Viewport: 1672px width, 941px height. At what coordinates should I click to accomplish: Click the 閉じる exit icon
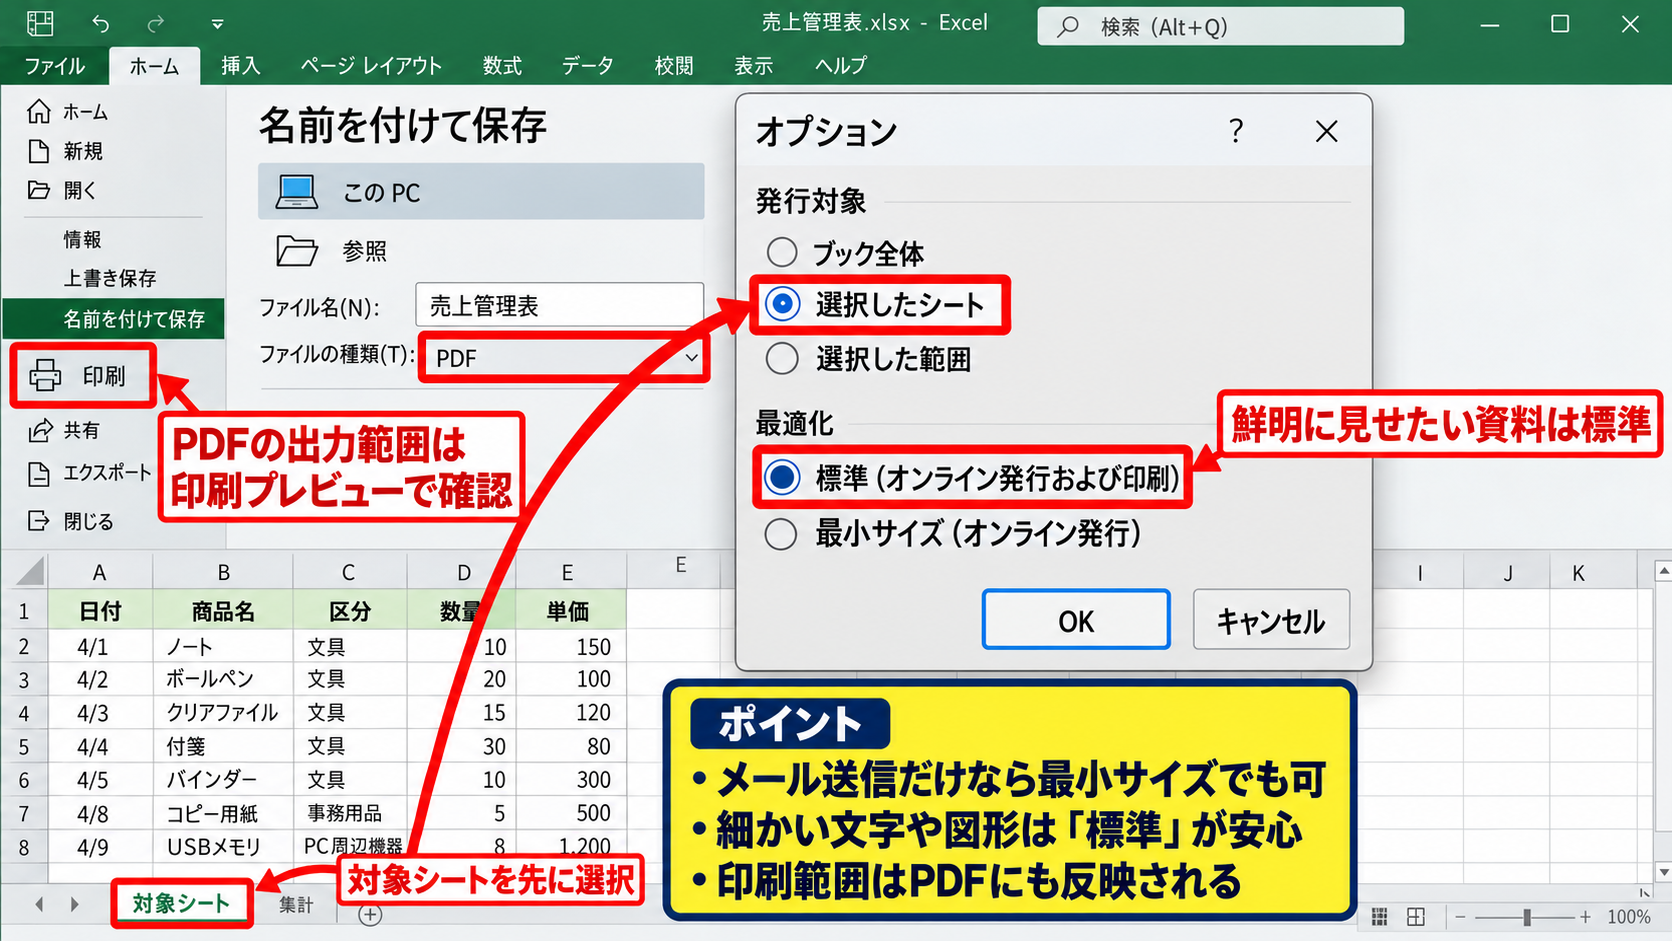point(39,520)
